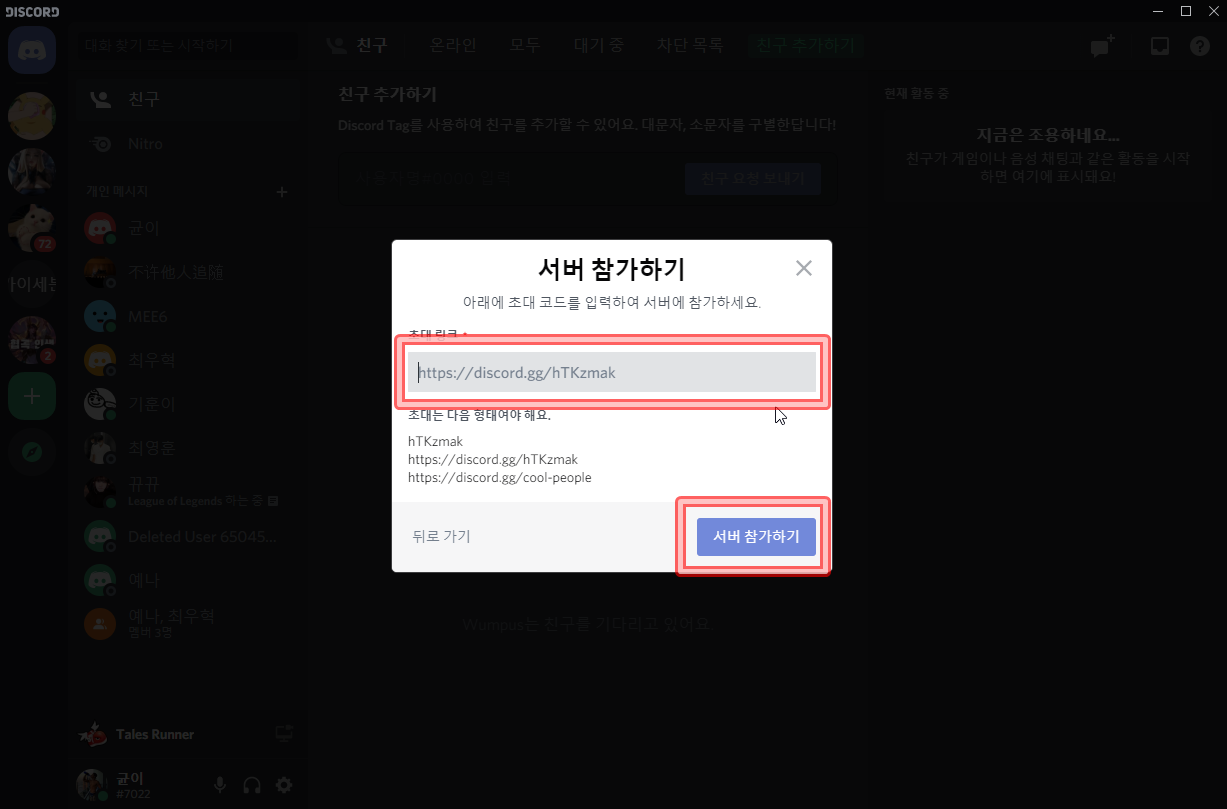Open 친구 item in the sidebar
1227x809 pixels.
click(188, 99)
